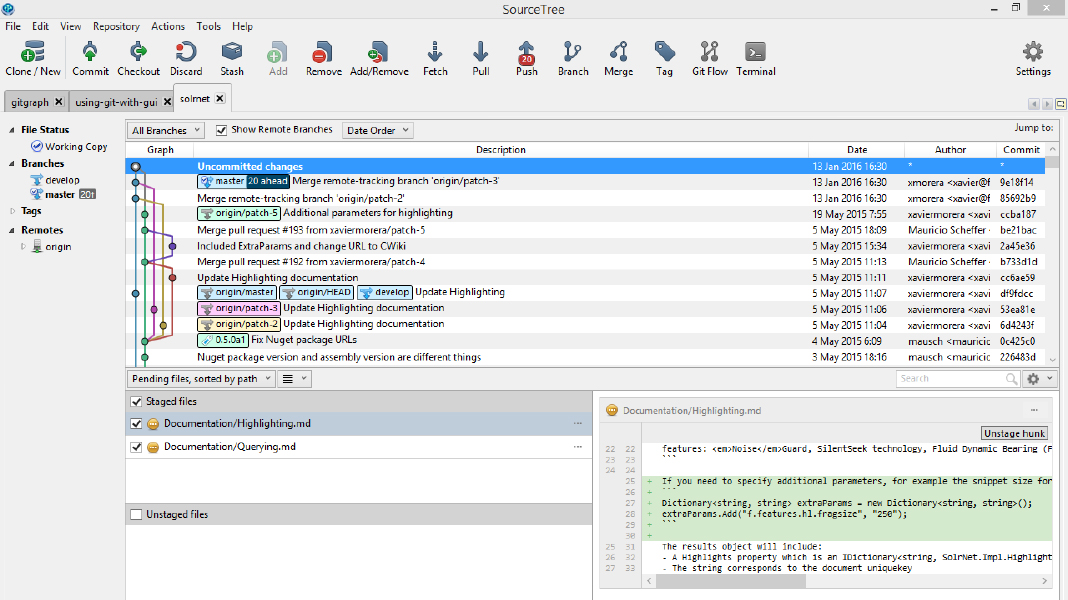This screenshot has width=1068, height=600.
Task: Open the All Branches dropdown
Action: pos(166,130)
